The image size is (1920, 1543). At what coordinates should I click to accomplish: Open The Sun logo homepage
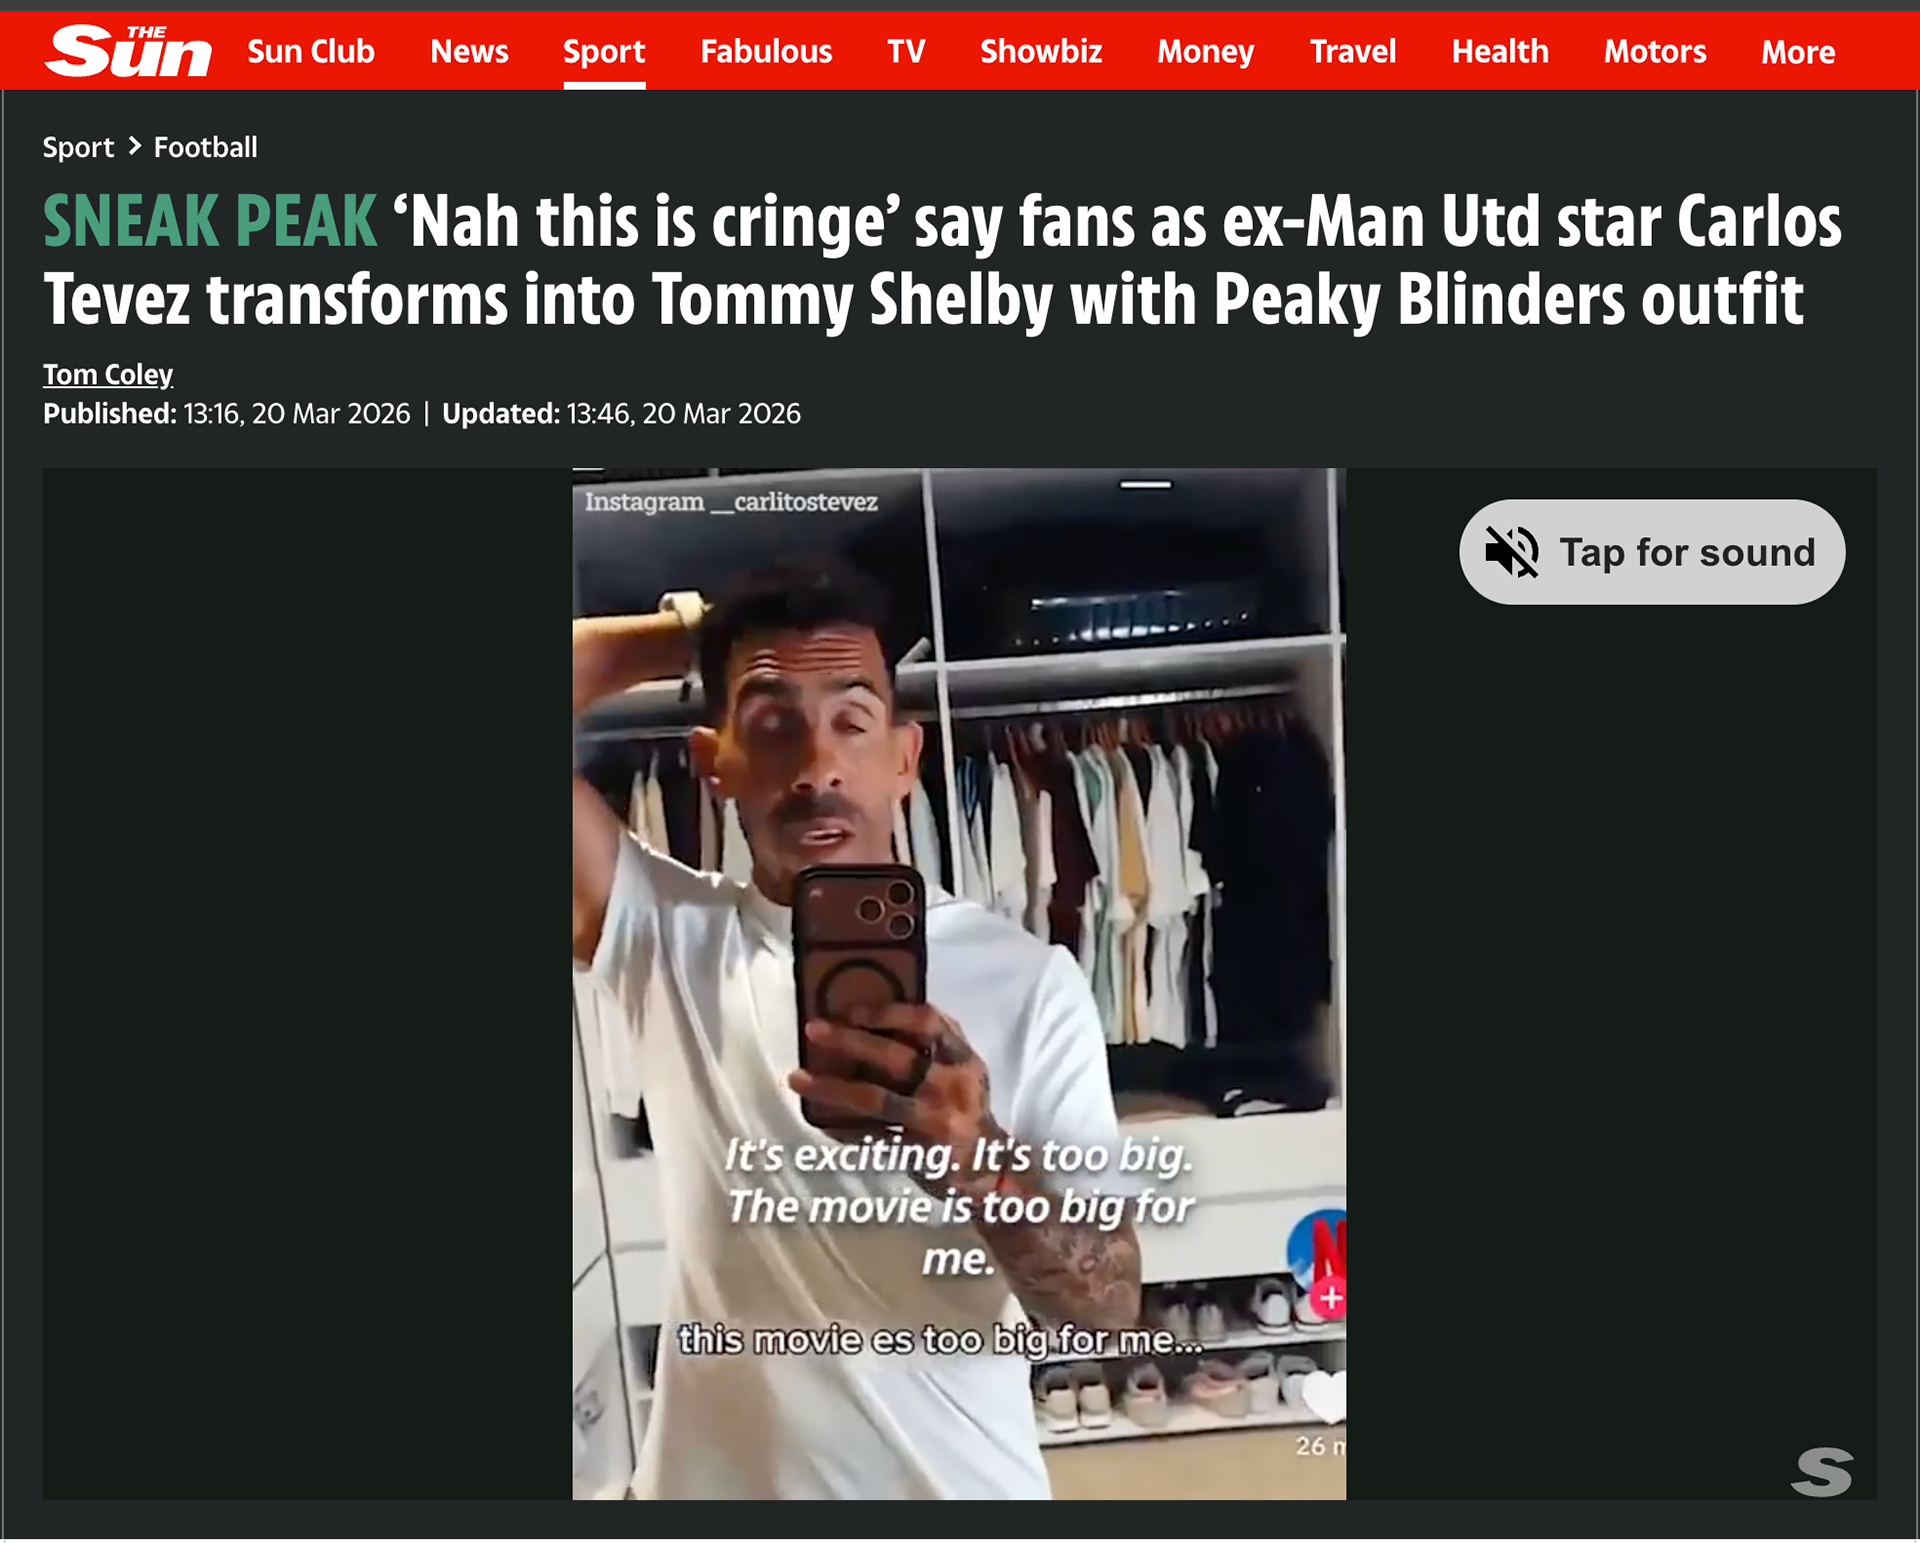128,51
